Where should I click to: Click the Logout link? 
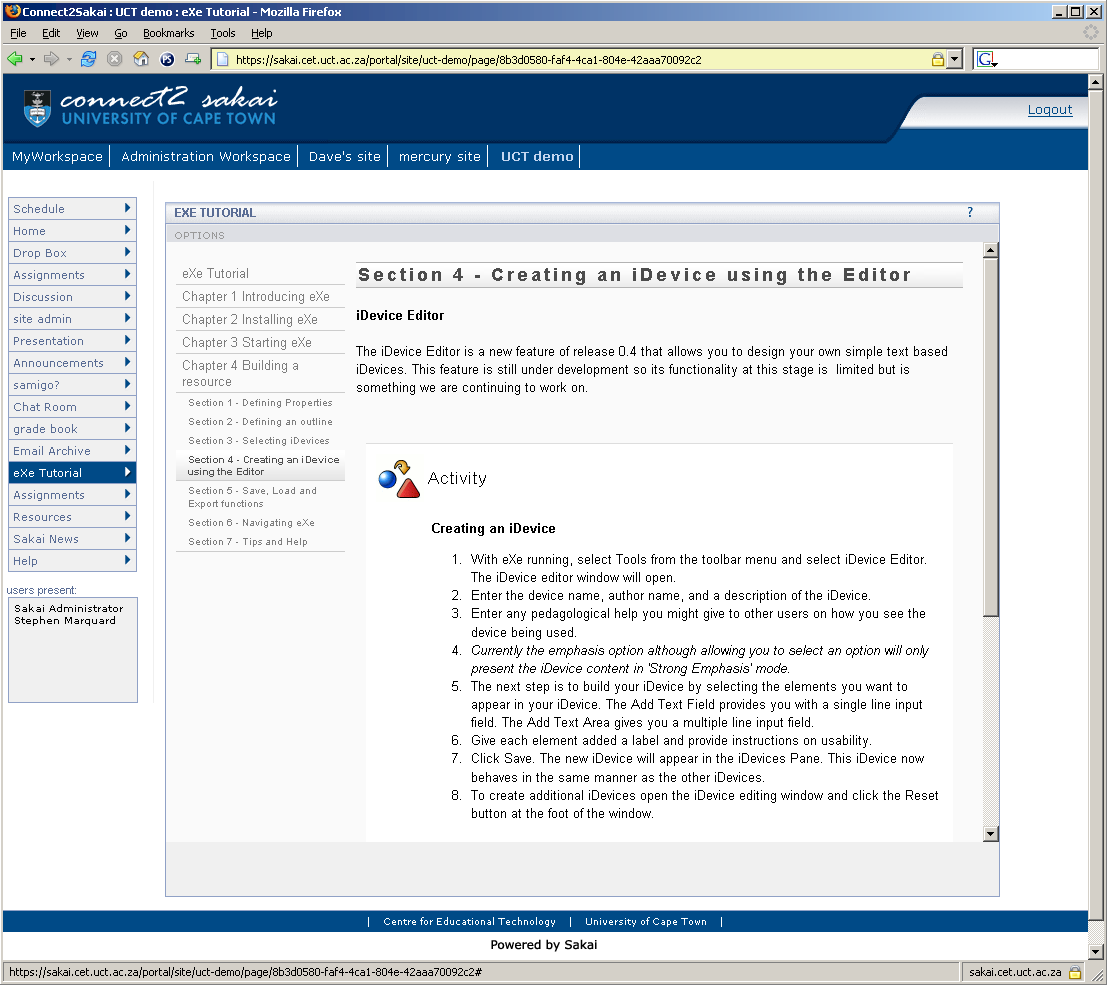pos(1050,109)
